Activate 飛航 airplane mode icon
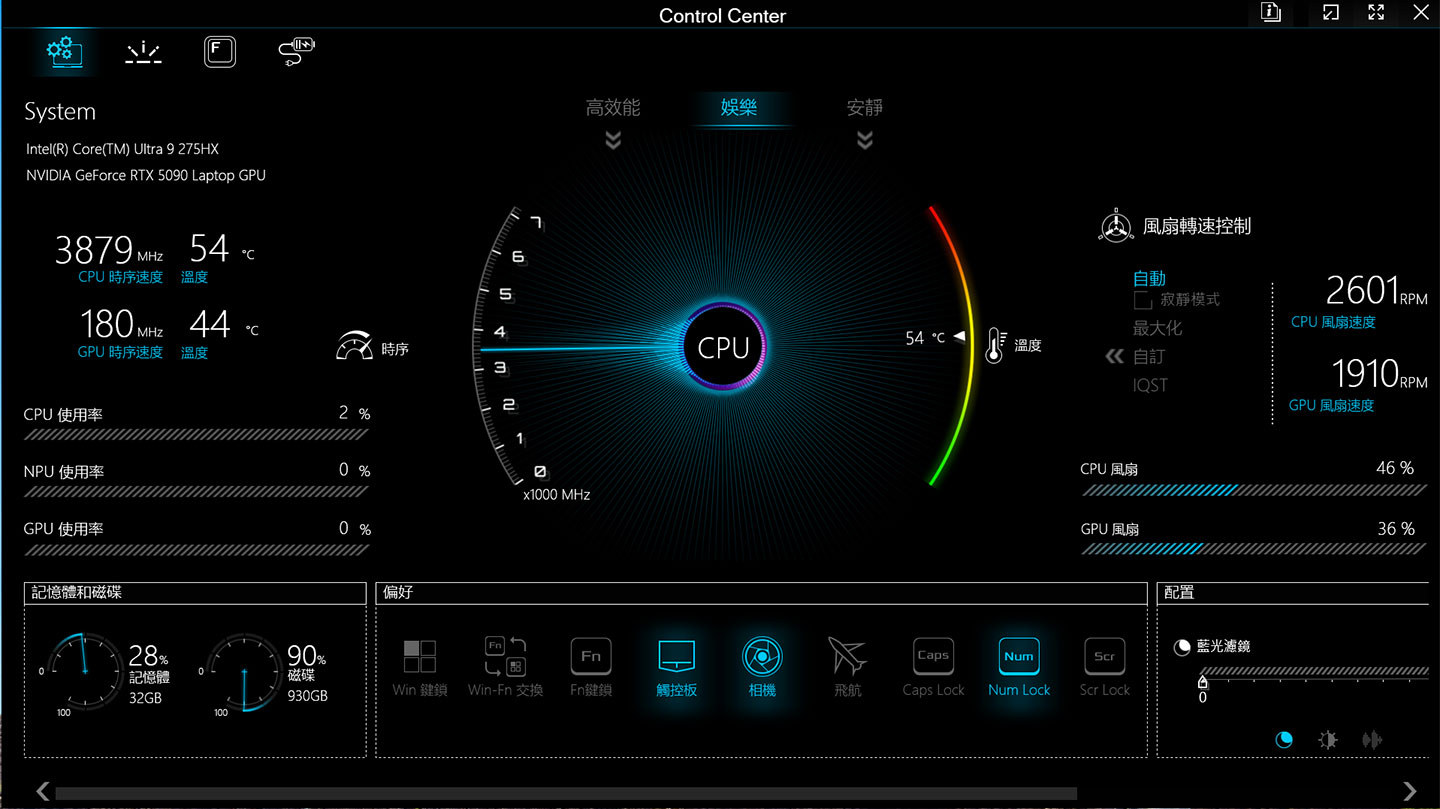 point(847,657)
